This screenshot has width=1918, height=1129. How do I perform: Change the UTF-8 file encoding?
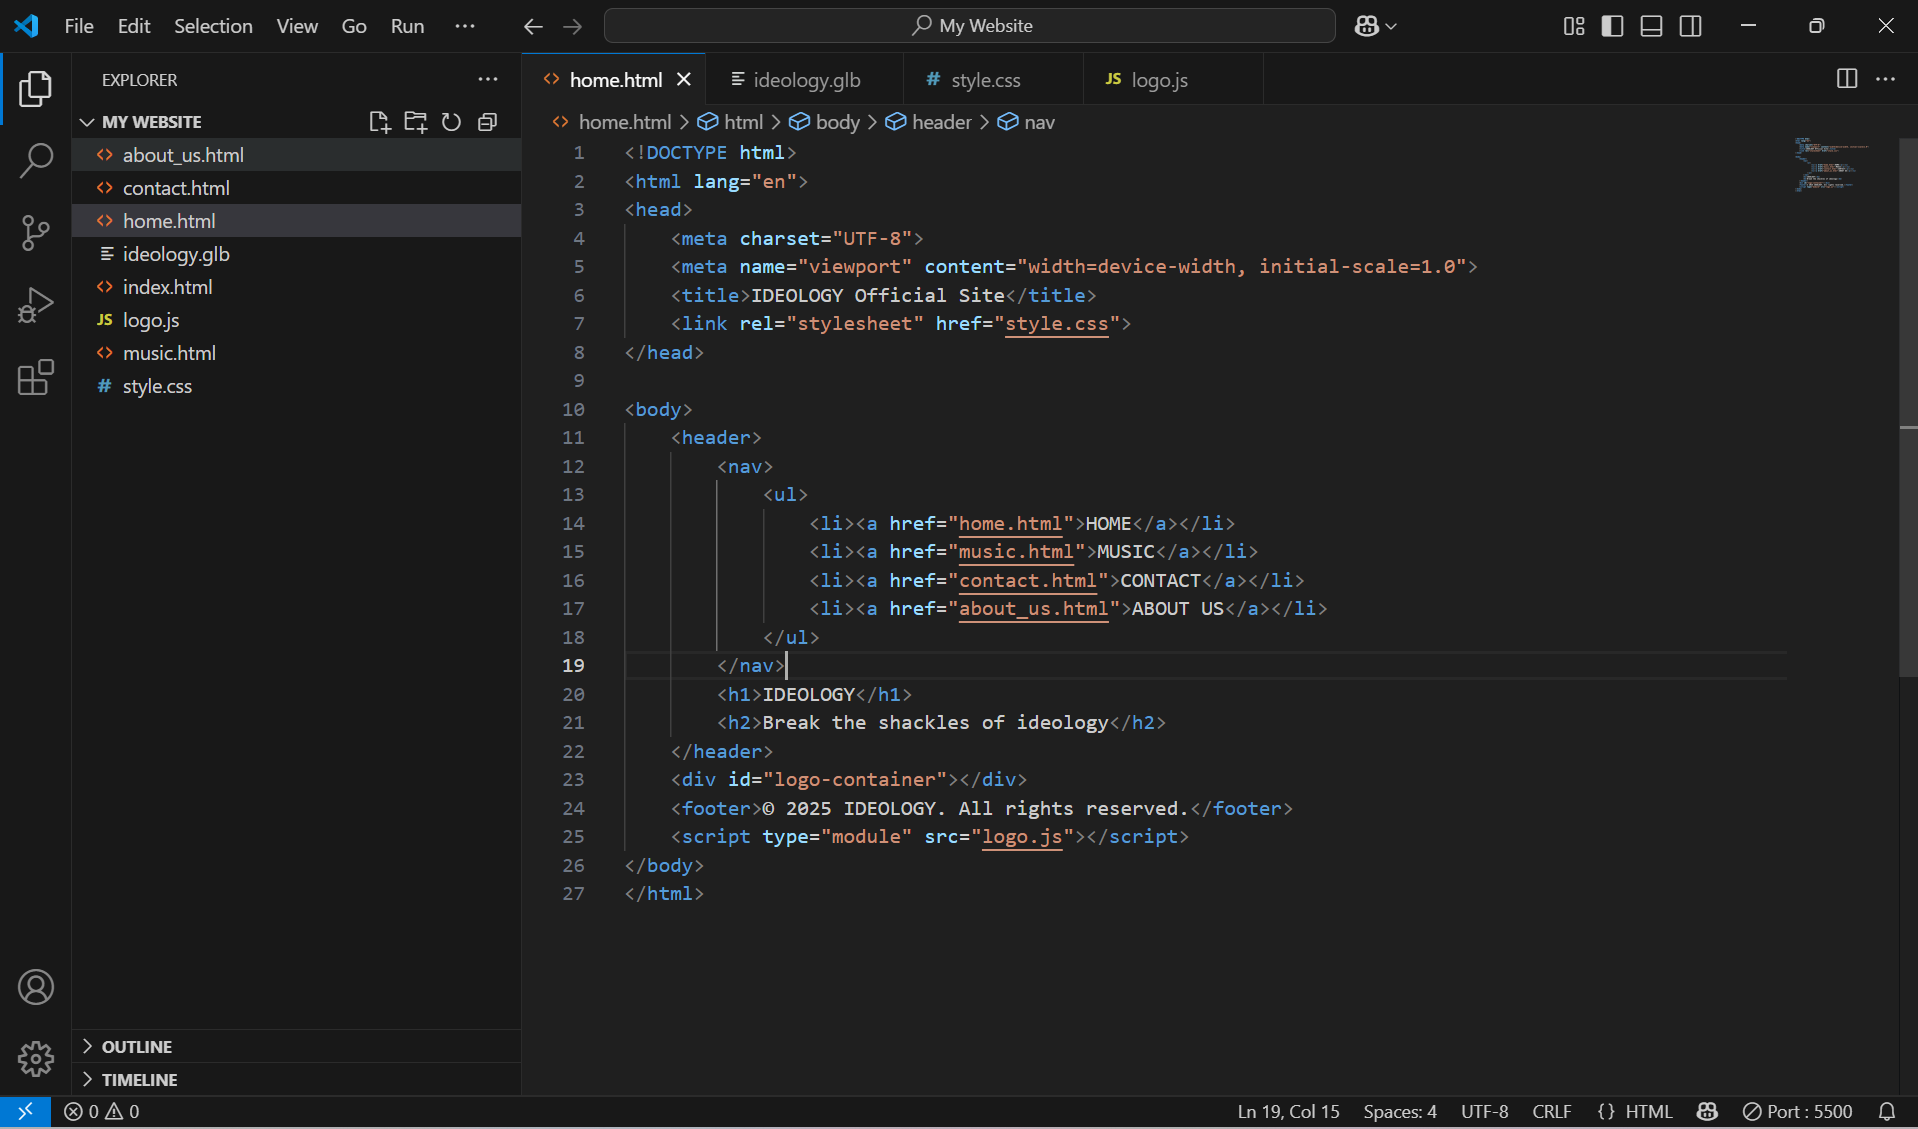pos(1484,1111)
